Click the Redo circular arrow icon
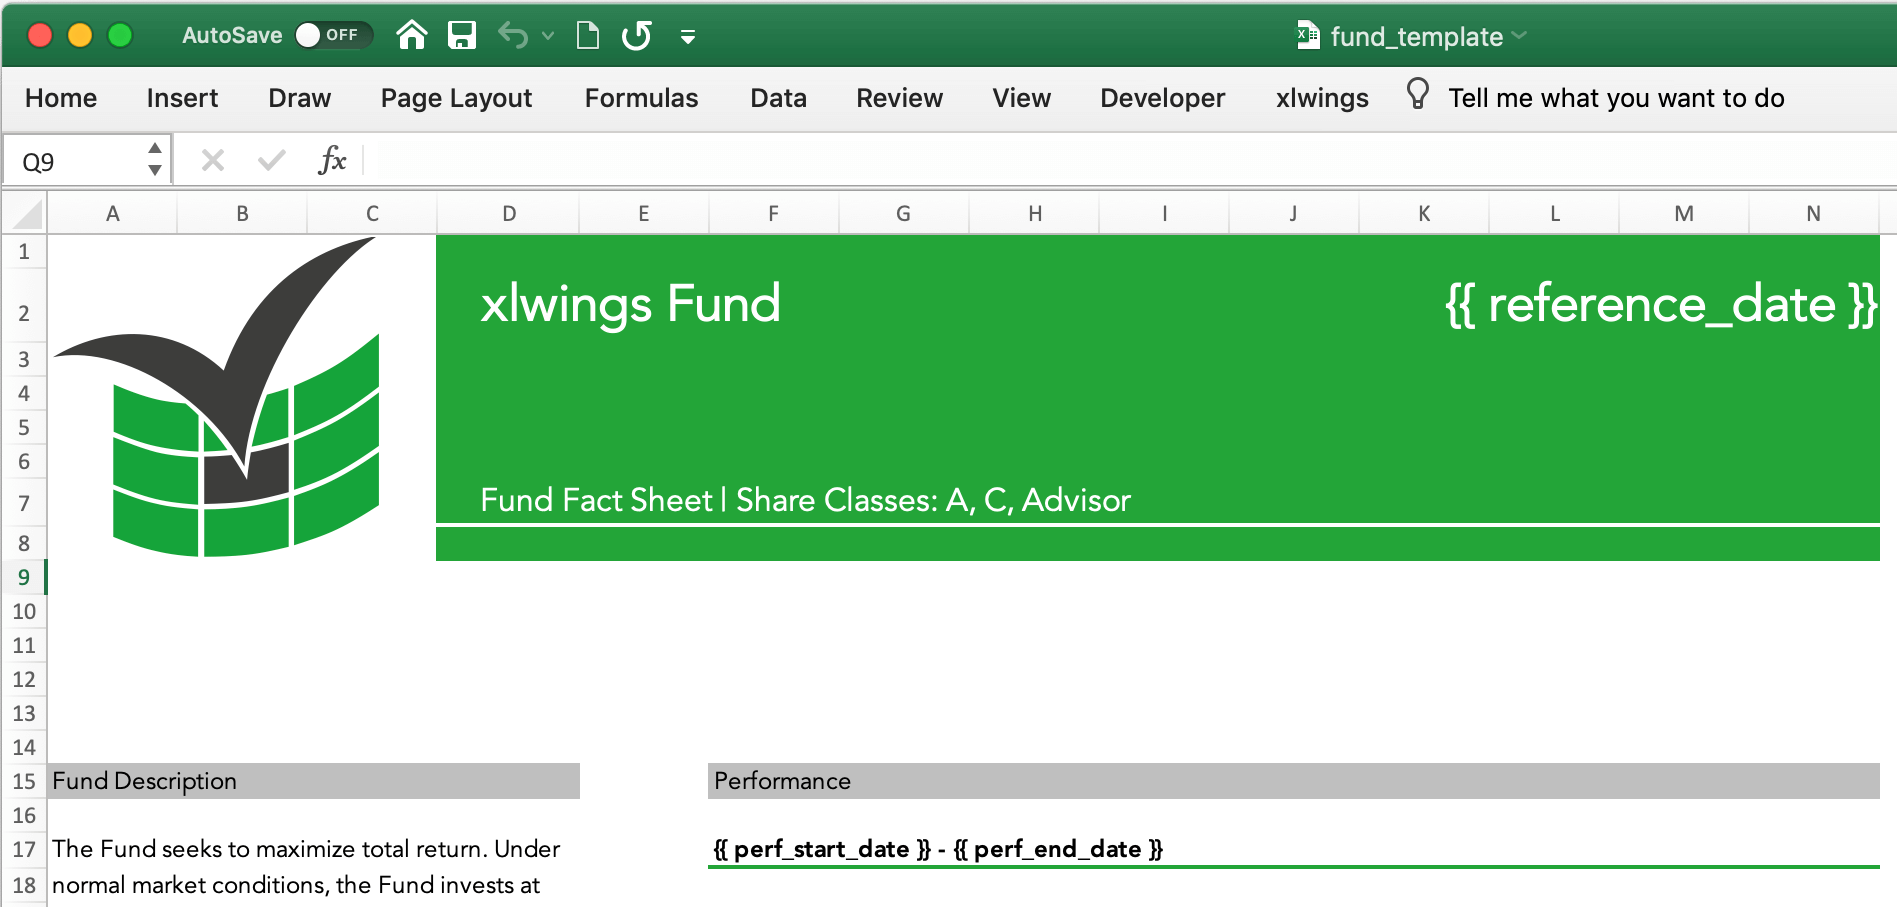This screenshot has width=1897, height=907. 636,36
